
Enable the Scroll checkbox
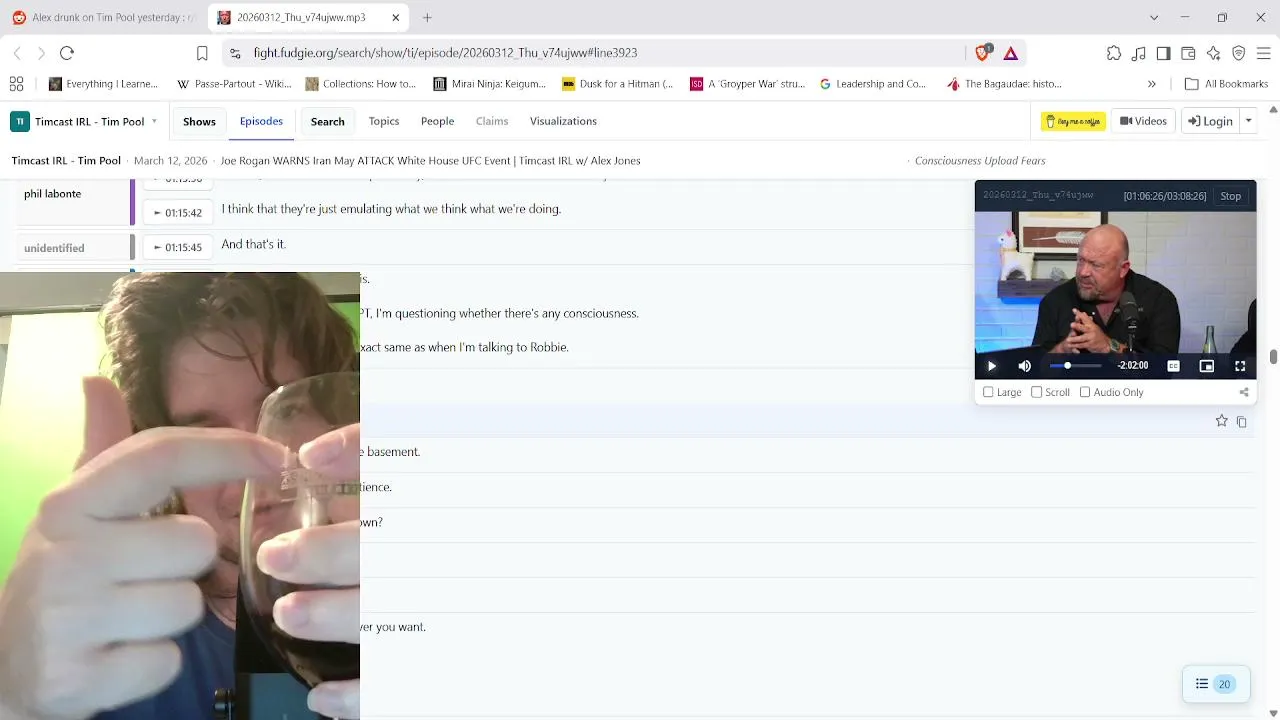click(1037, 392)
